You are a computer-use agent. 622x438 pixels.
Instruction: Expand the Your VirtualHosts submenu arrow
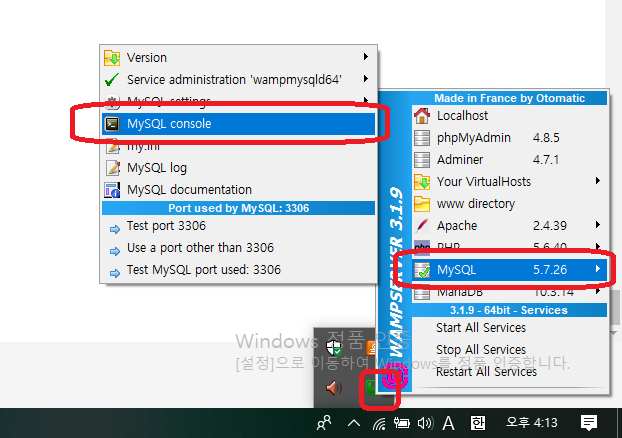[598, 181]
